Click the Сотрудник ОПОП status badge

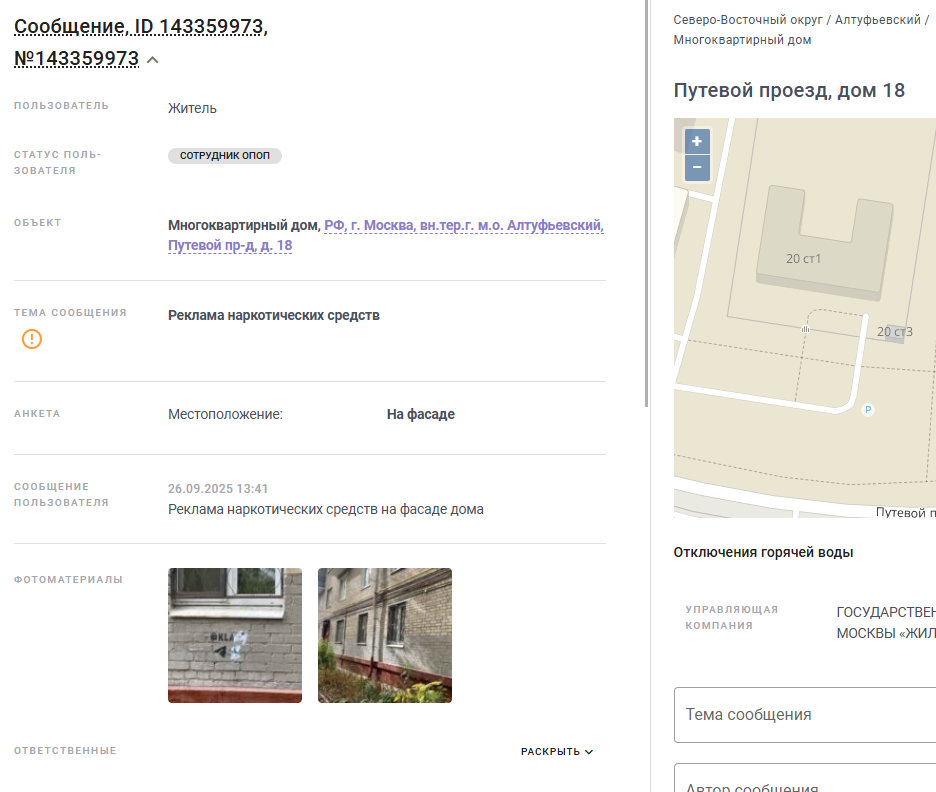(224, 156)
